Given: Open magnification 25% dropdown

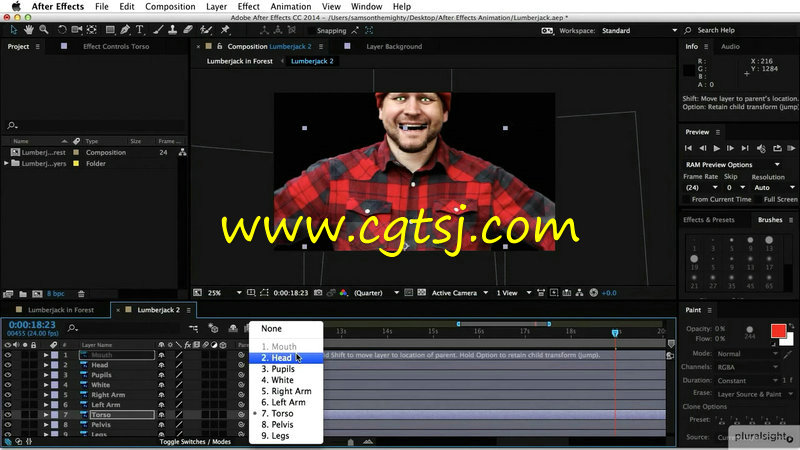Looking at the screenshot, I should 224,293.
